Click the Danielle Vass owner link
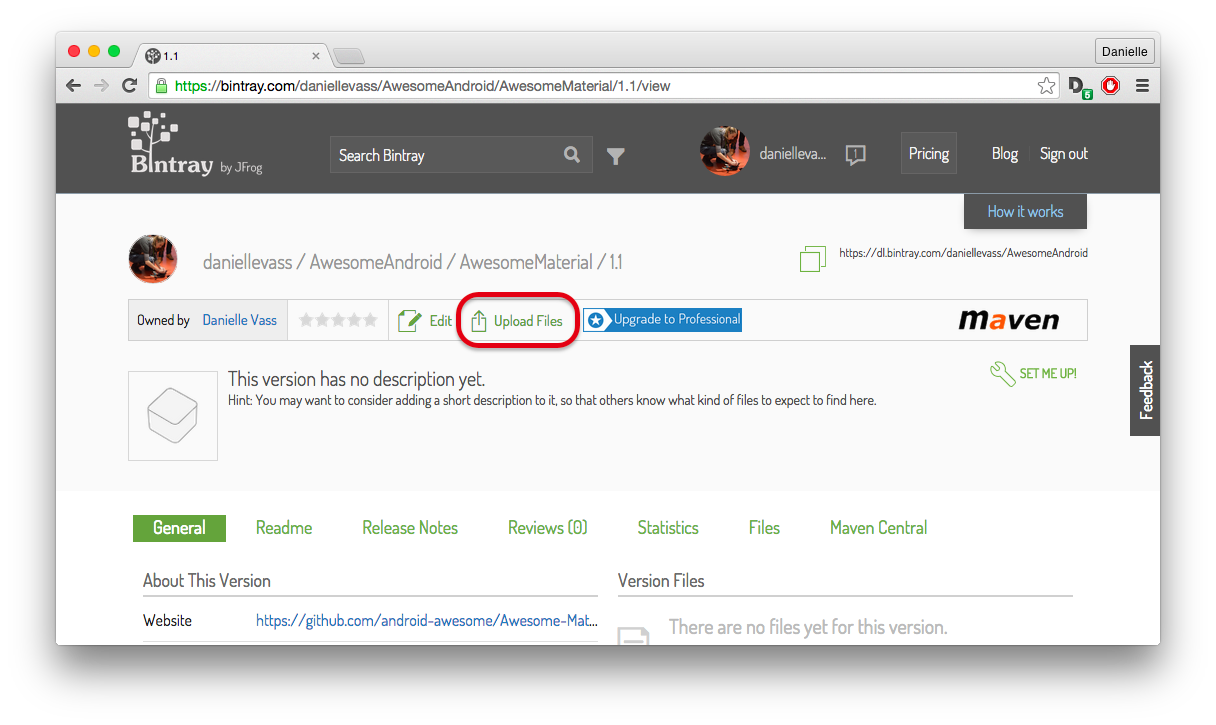 [240, 320]
